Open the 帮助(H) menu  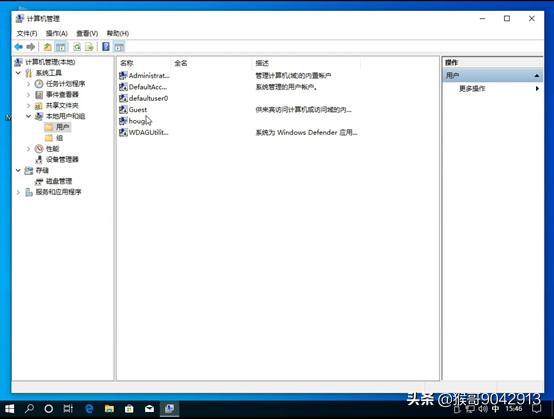click(118, 33)
